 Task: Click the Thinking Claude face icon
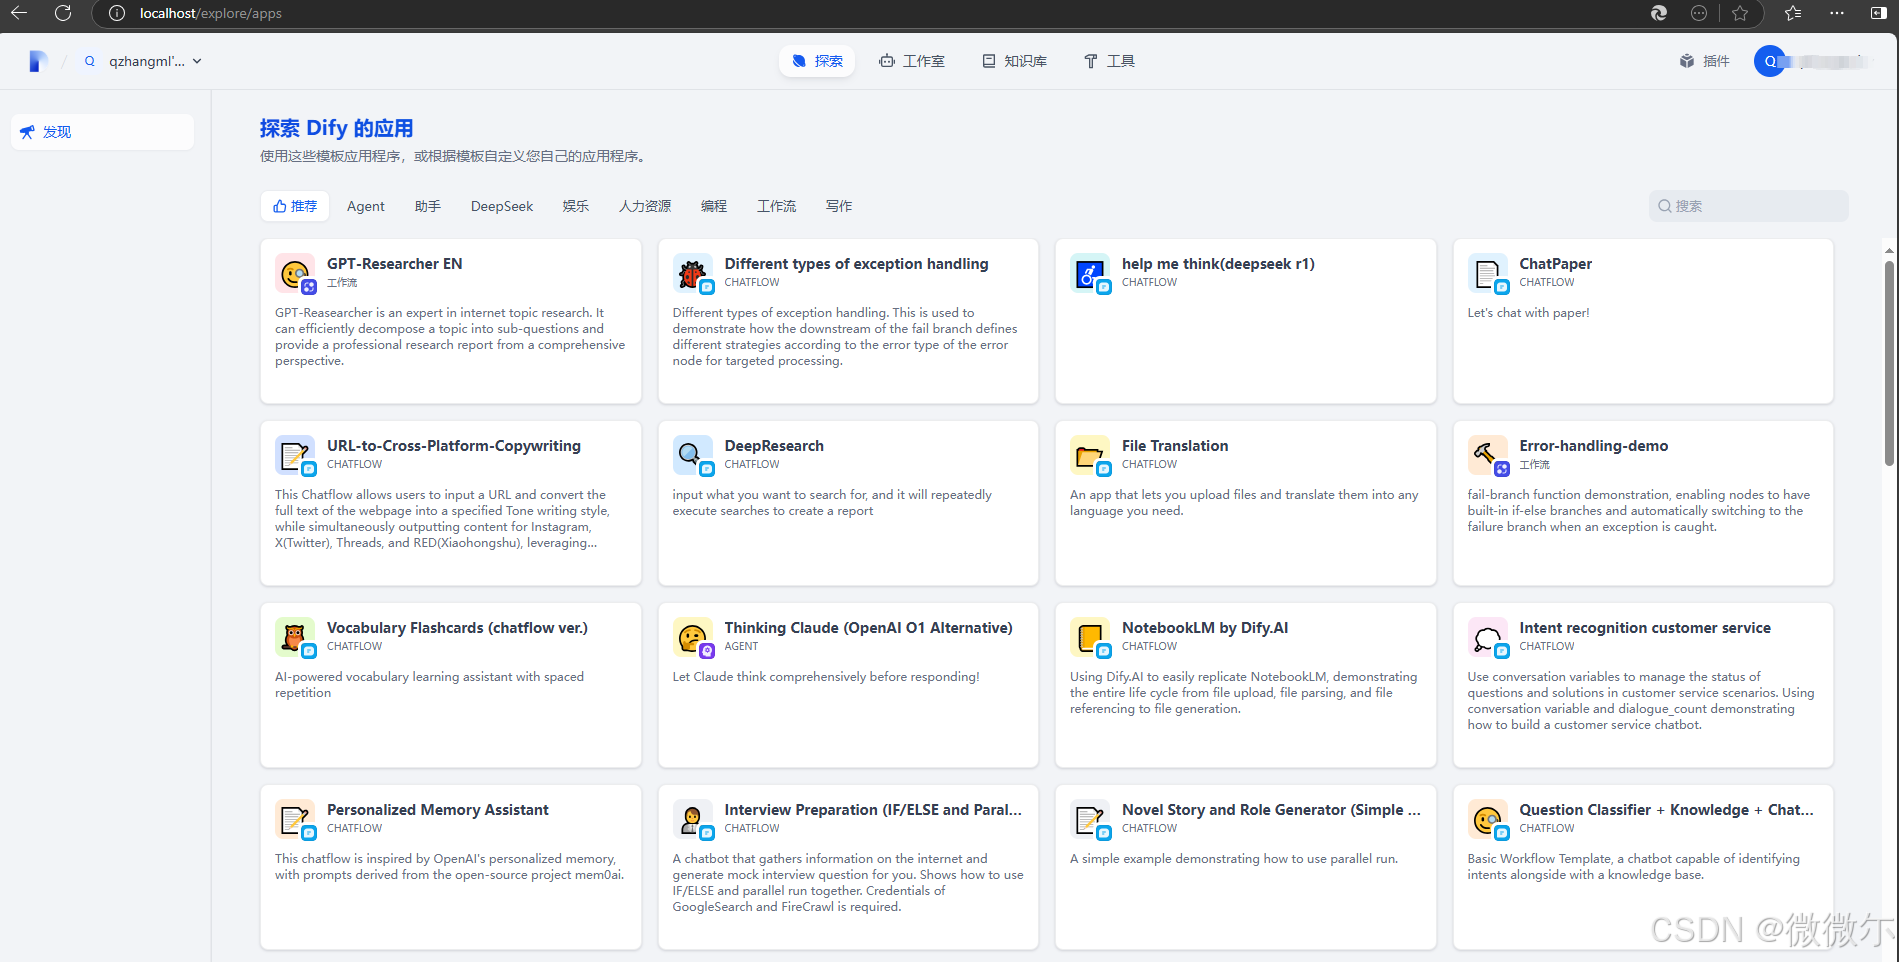point(692,637)
